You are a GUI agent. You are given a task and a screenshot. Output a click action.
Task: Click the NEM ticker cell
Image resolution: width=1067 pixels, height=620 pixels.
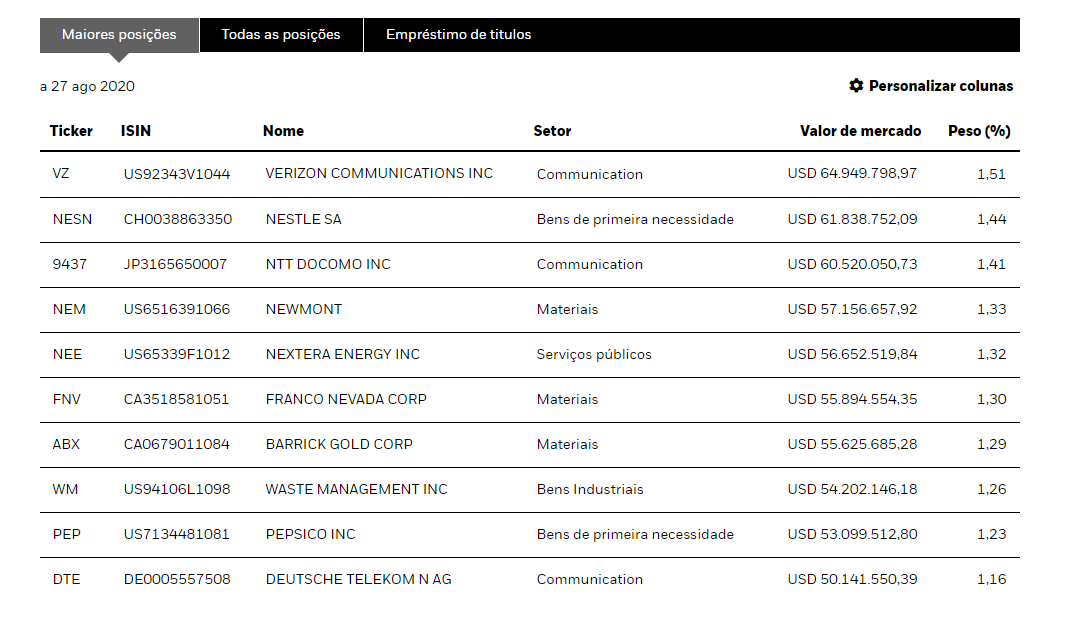[x=69, y=309]
